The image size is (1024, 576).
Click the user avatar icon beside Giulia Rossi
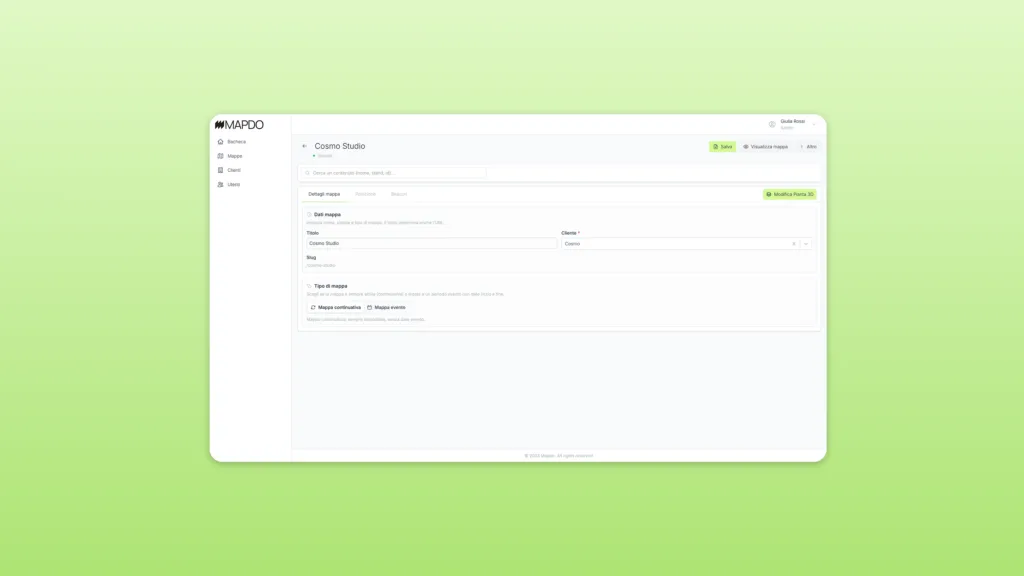pyautogui.click(x=772, y=124)
